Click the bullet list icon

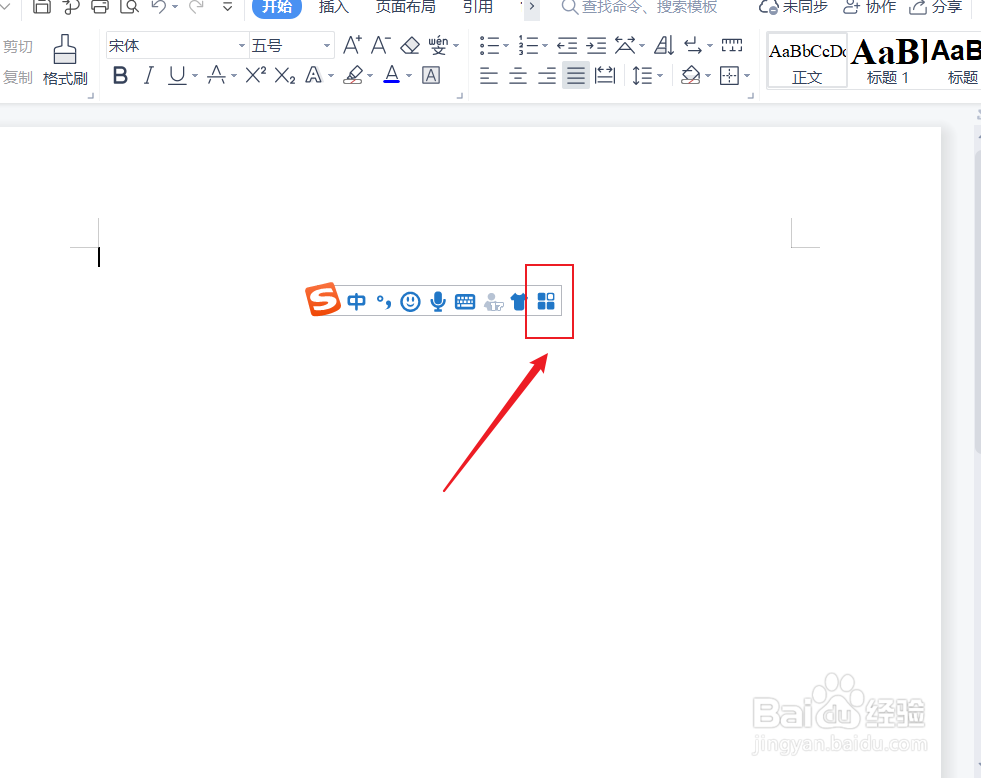click(x=489, y=46)
